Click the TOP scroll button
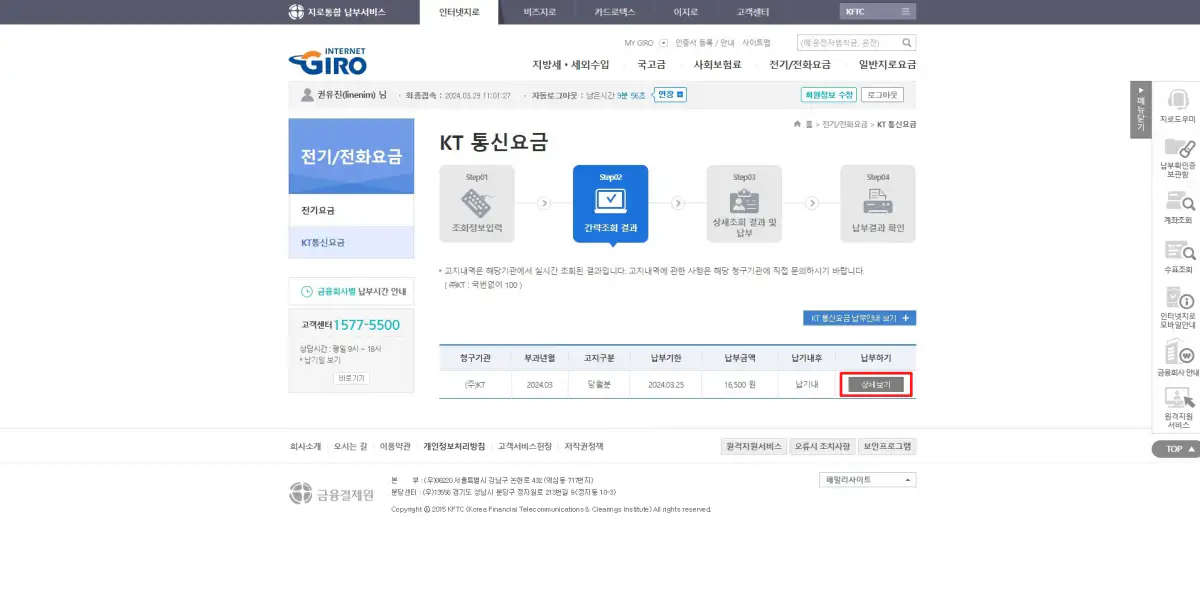The width and height of the screenshot is (1200, 597). (1175, 449)
